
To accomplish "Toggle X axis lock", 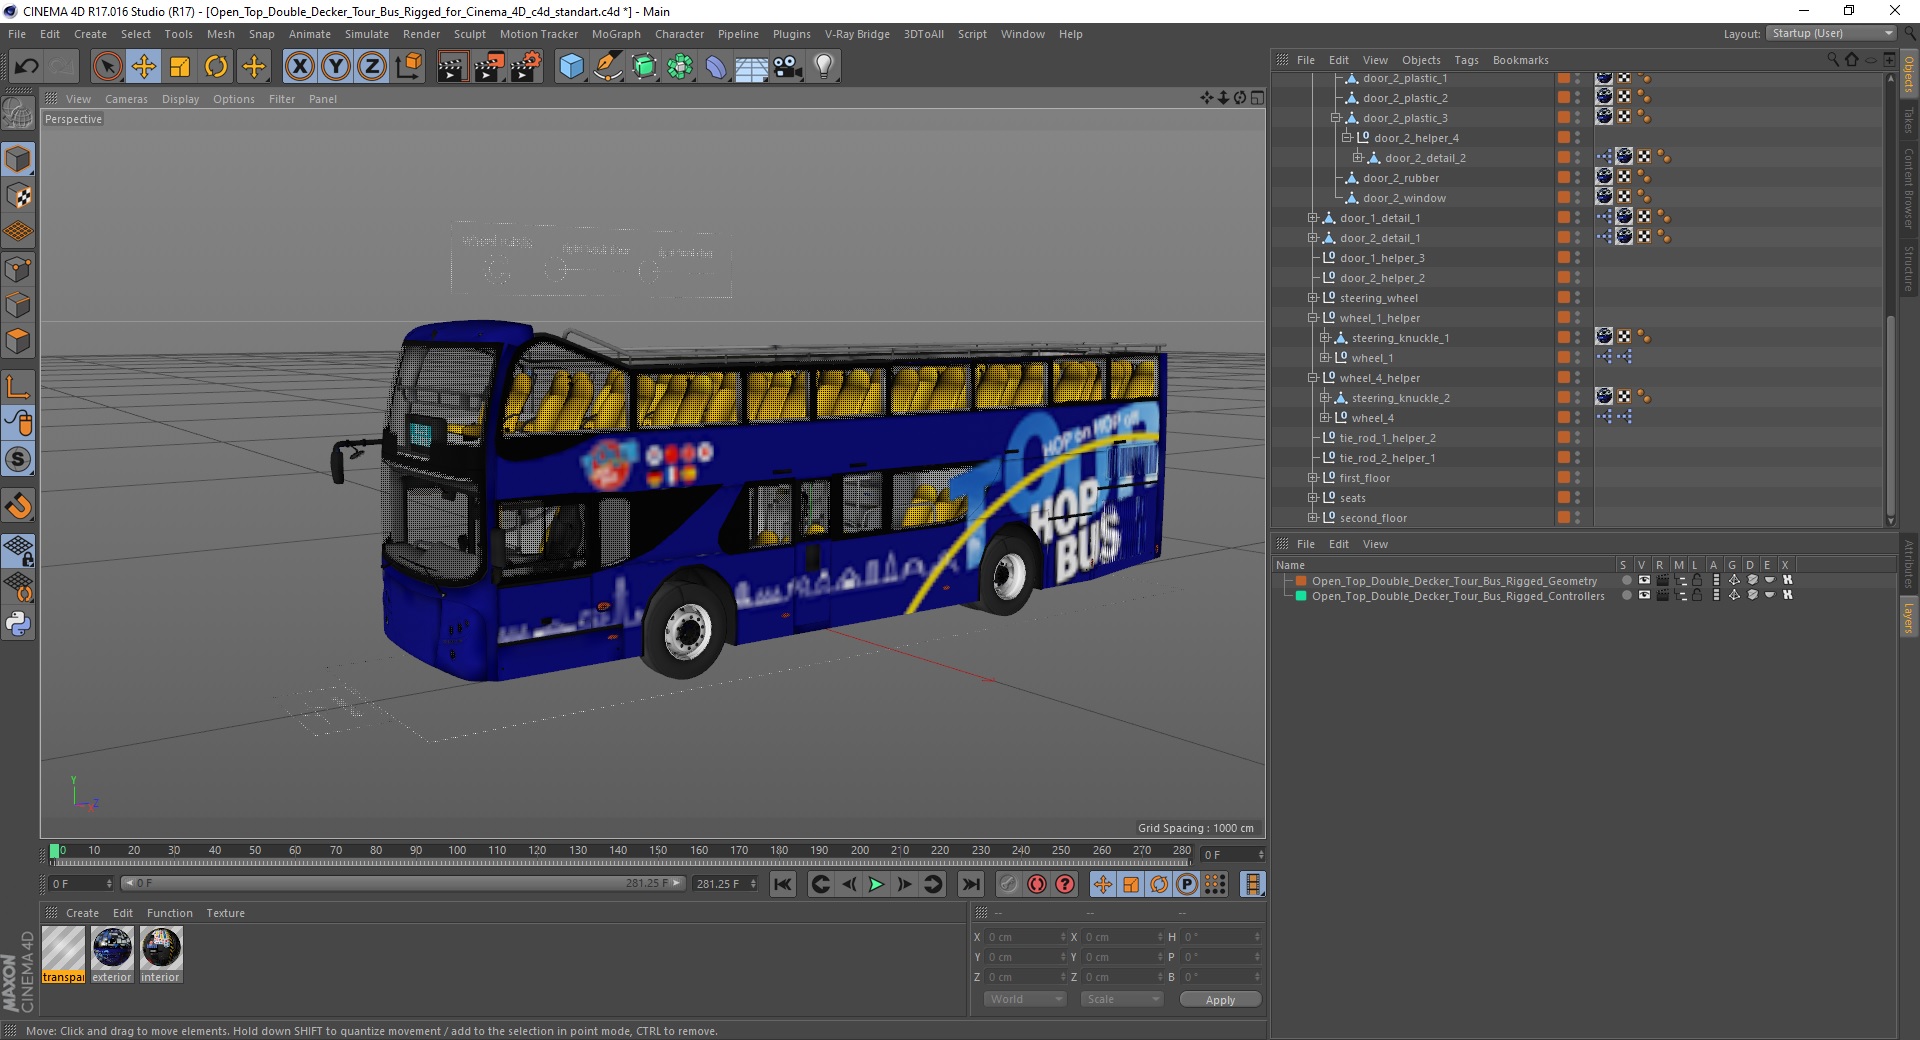I will 299,67.
